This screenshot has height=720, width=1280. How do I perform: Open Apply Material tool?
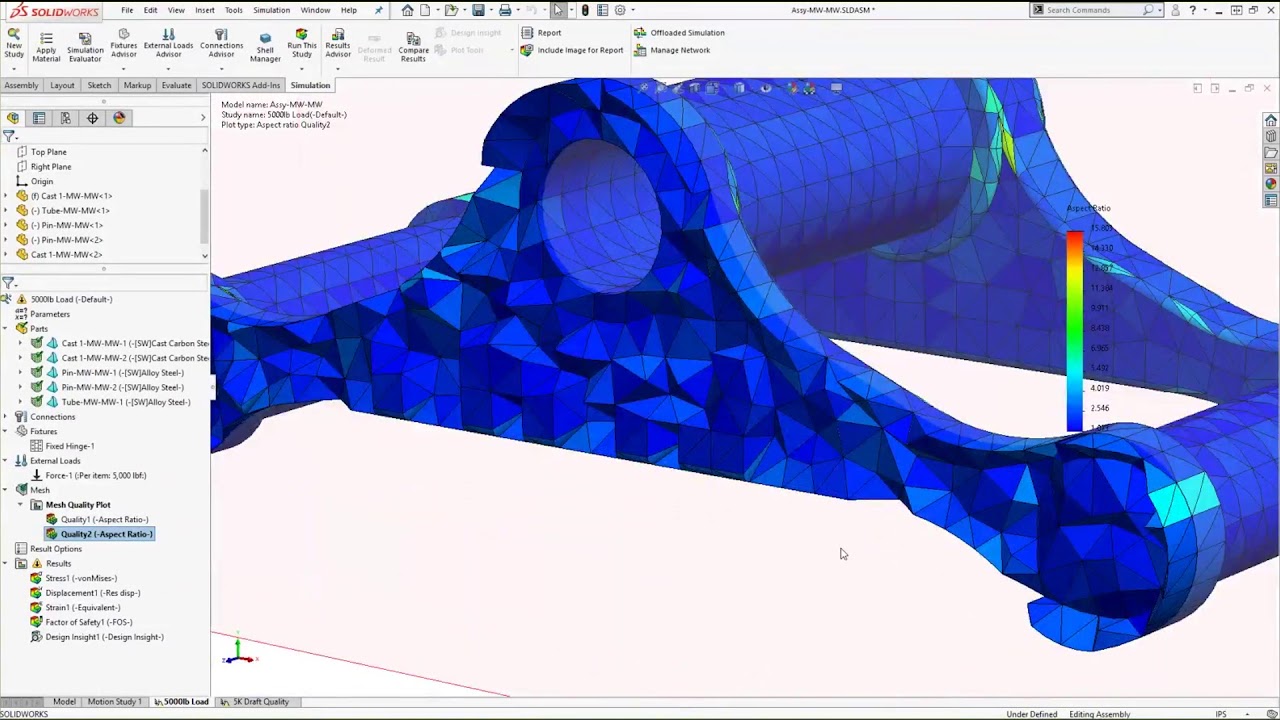click(x=46, y=46)
